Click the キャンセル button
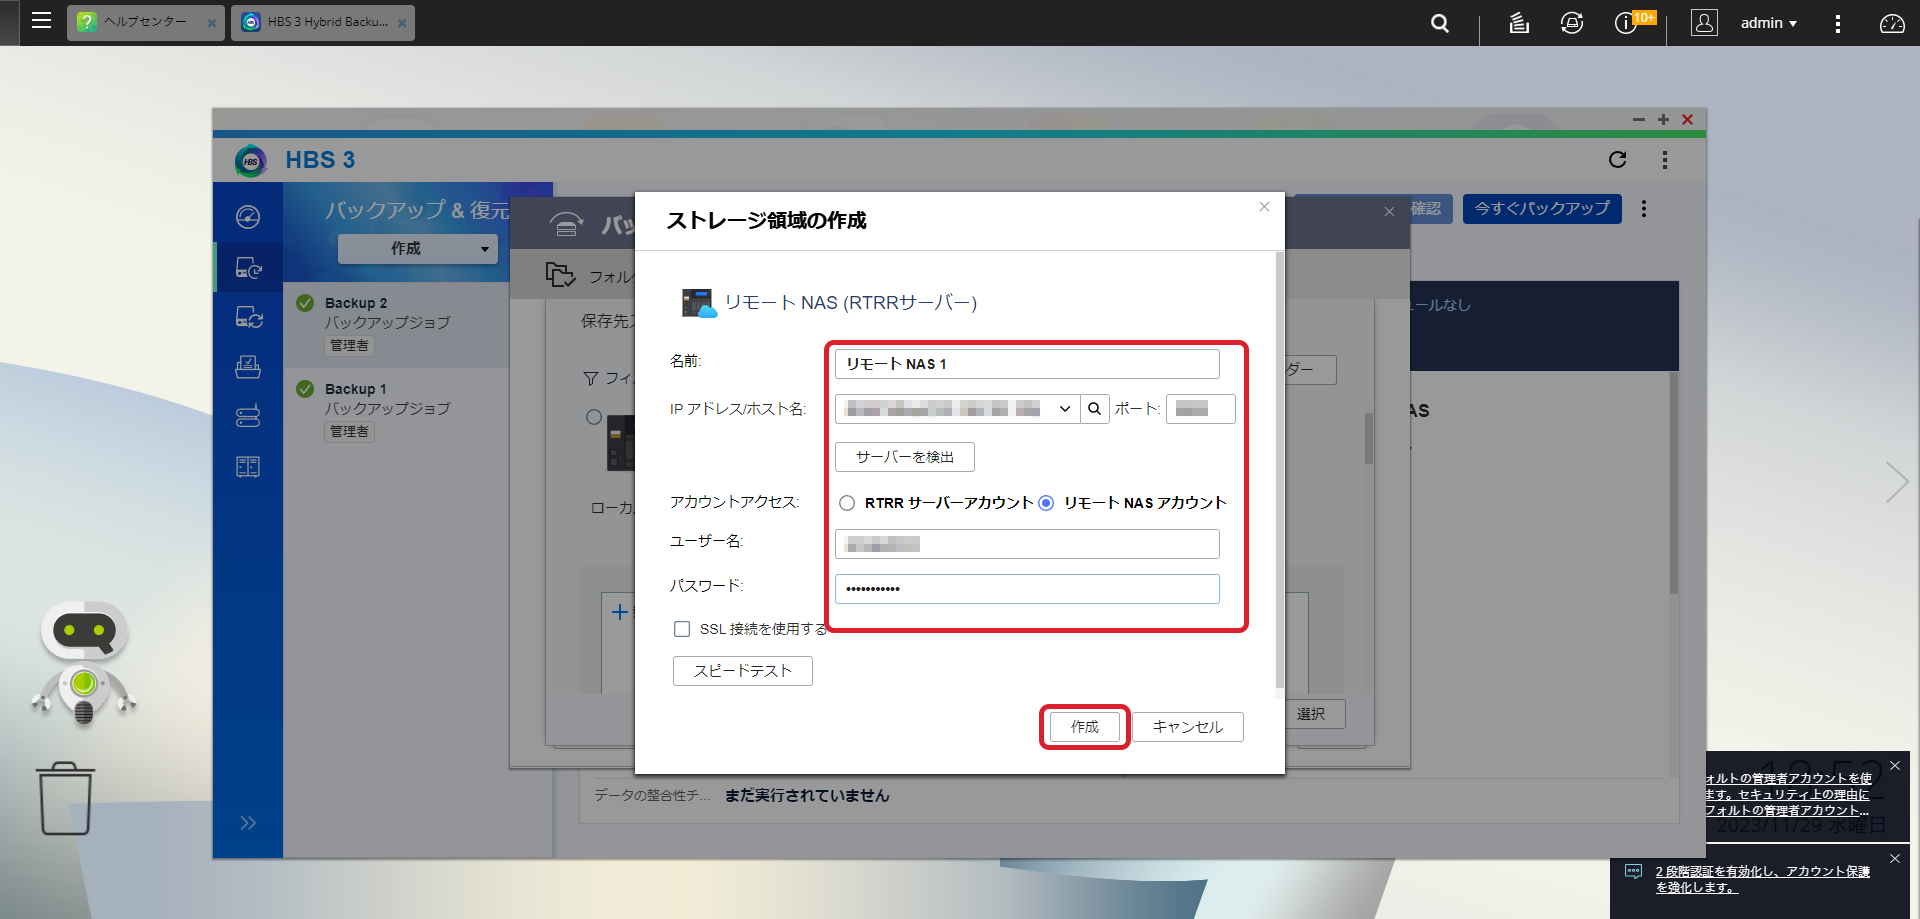Image resolution: width=1920 pixels, height=919 pixels. pyautogui.click(x=1188, y=727)
